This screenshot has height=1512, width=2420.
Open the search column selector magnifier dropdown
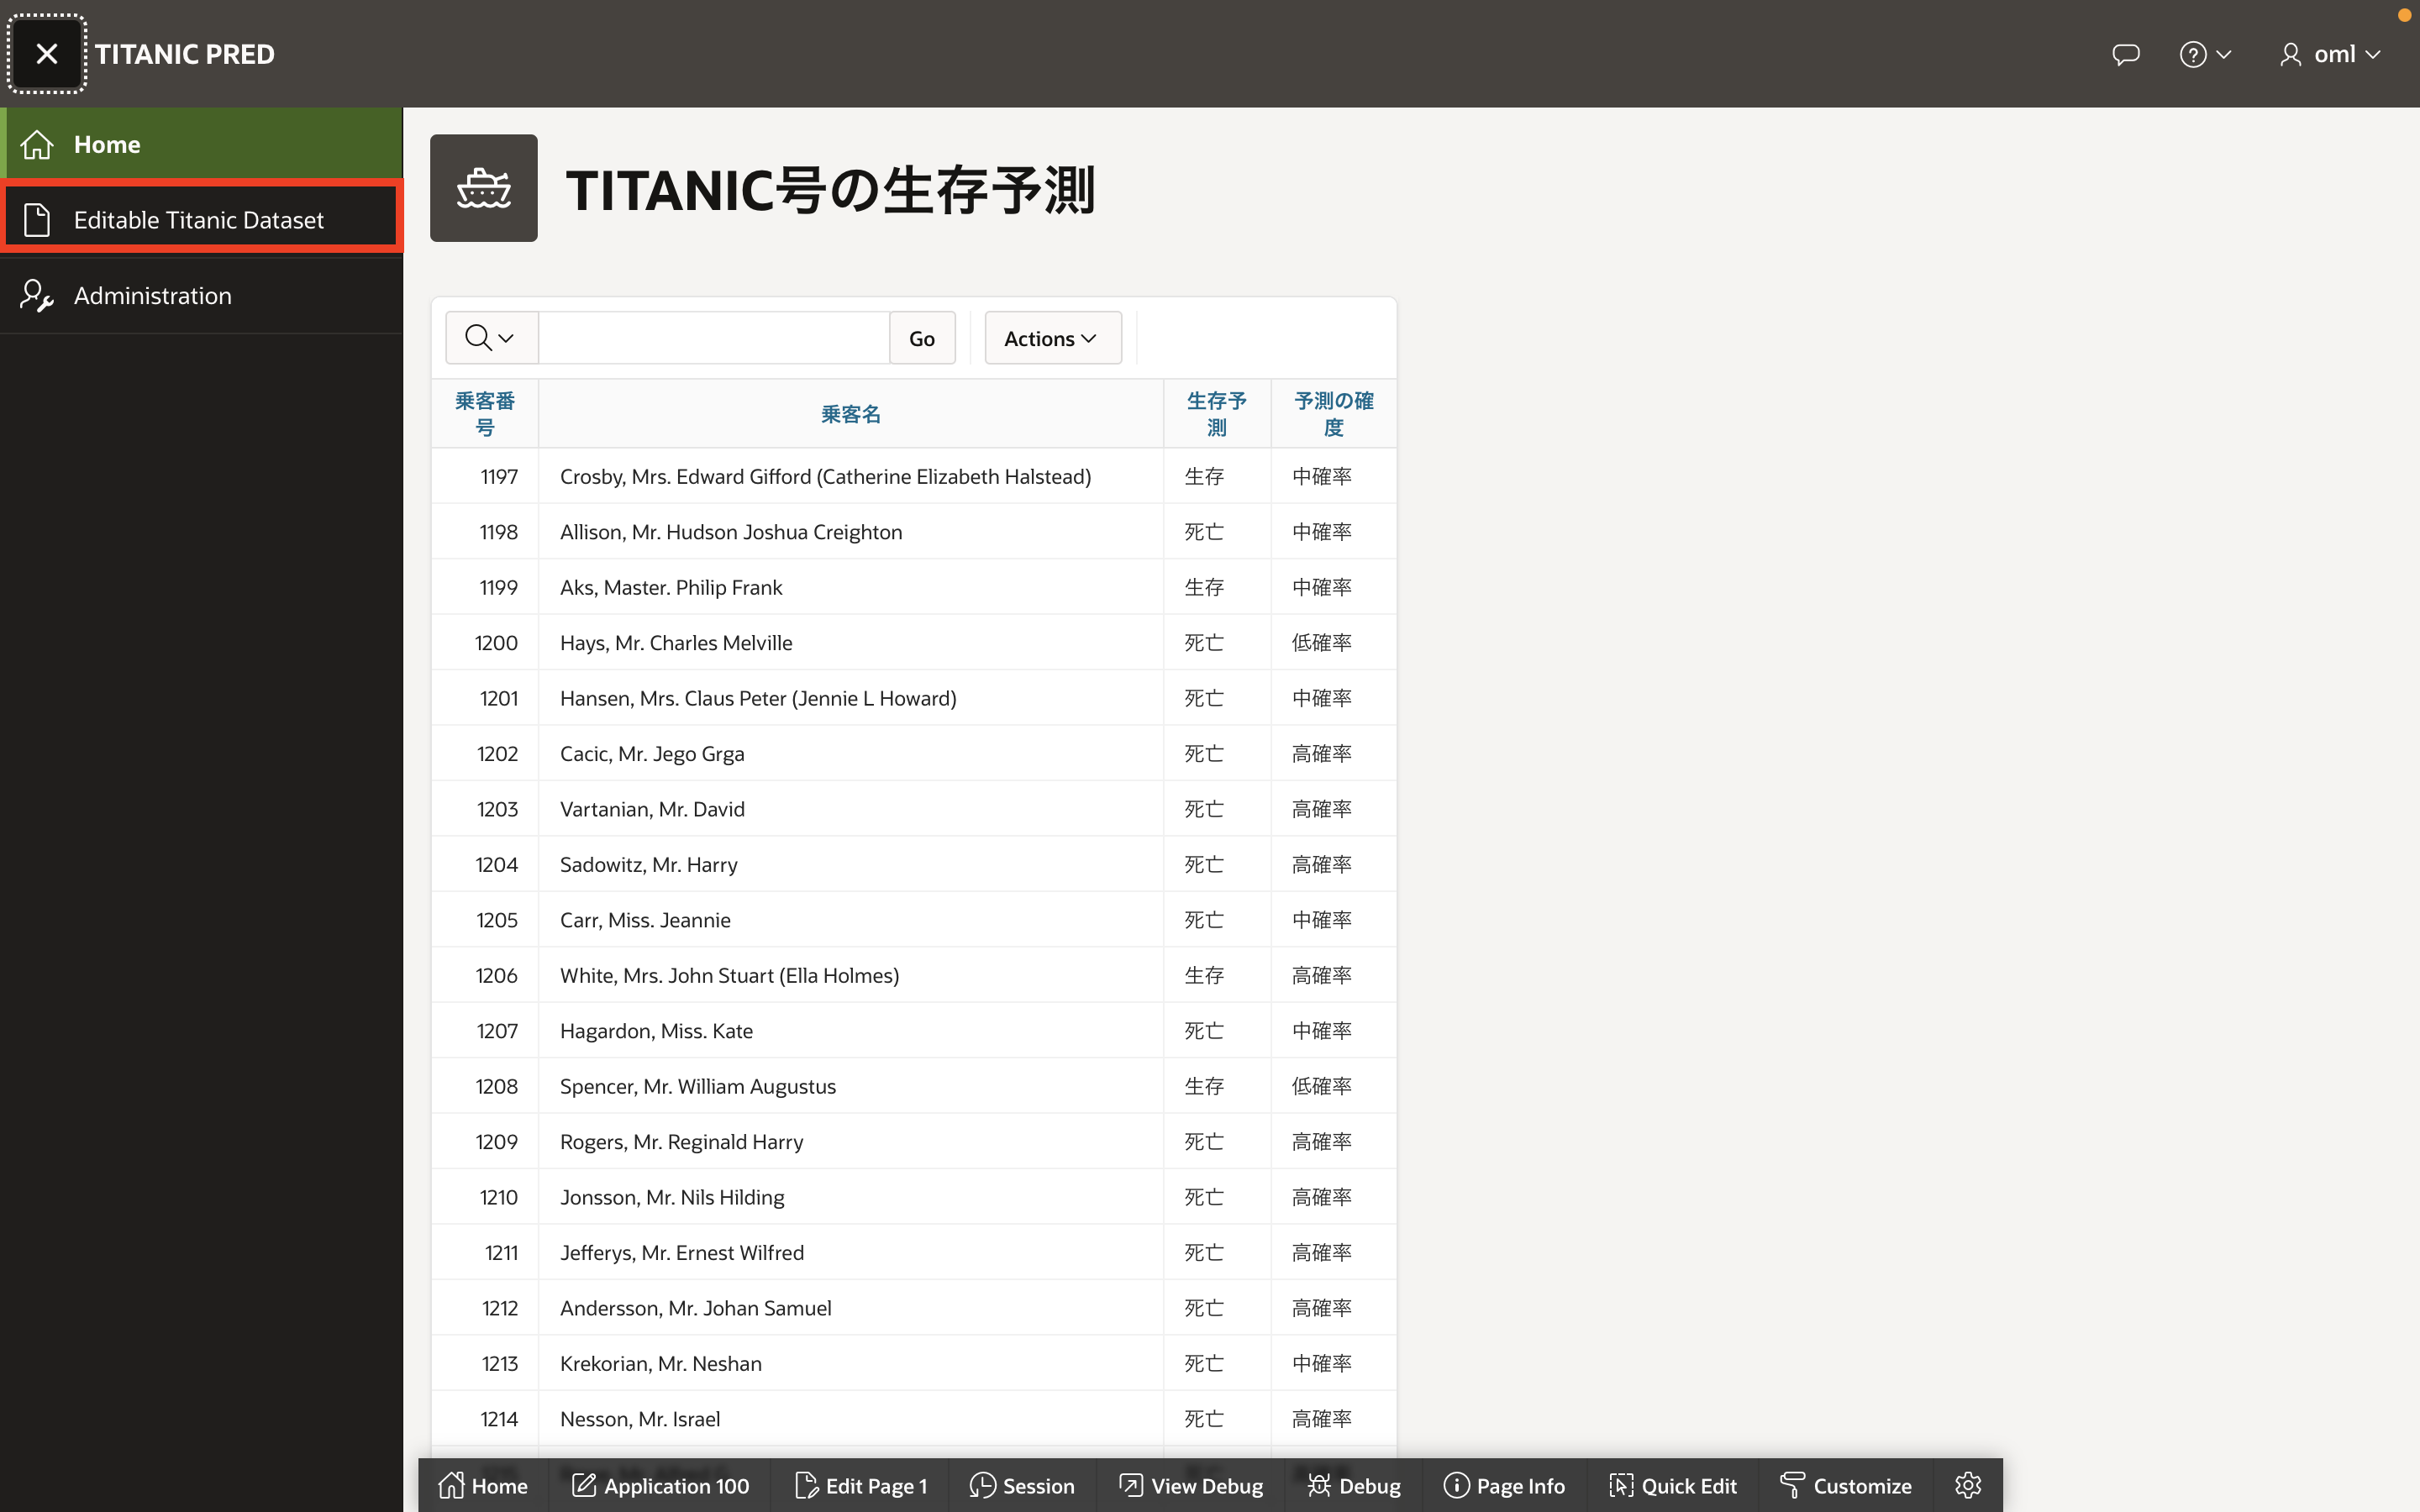click(491, 338)
